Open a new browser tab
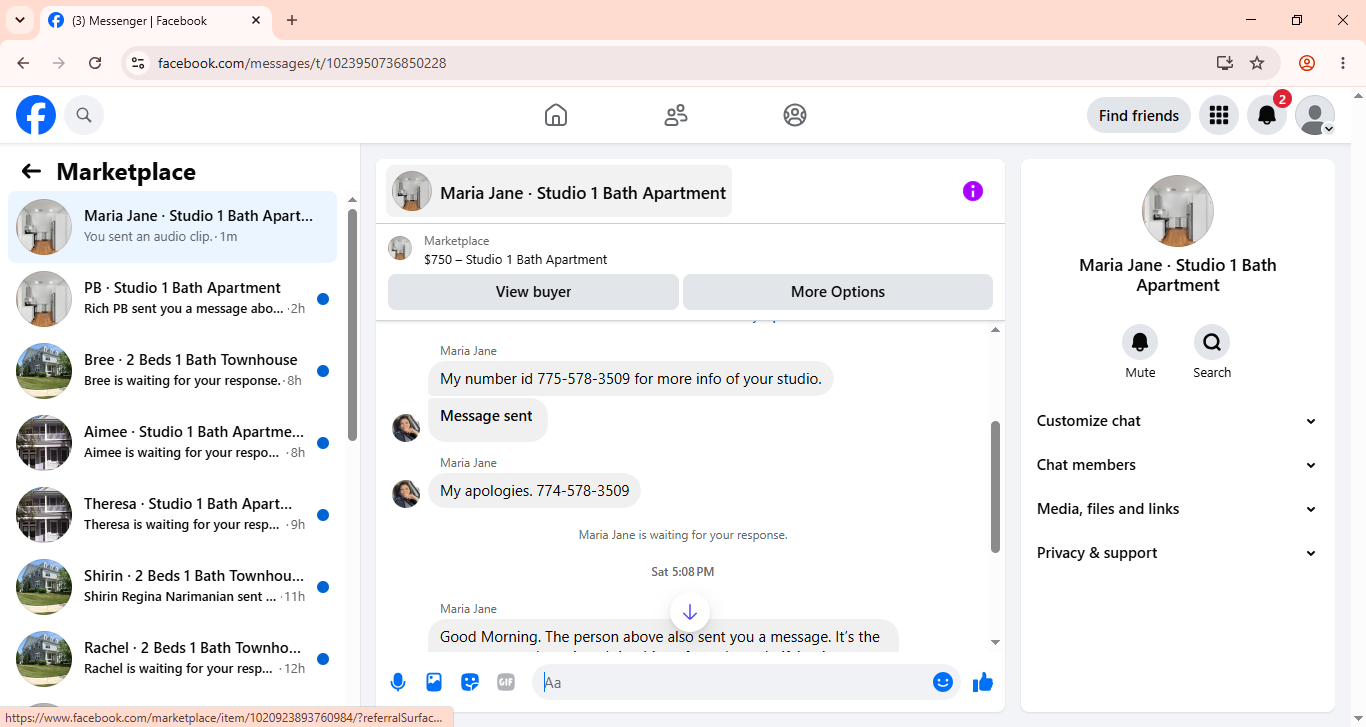Screen dimensions: 1366x727 click(x=292, y=20)
